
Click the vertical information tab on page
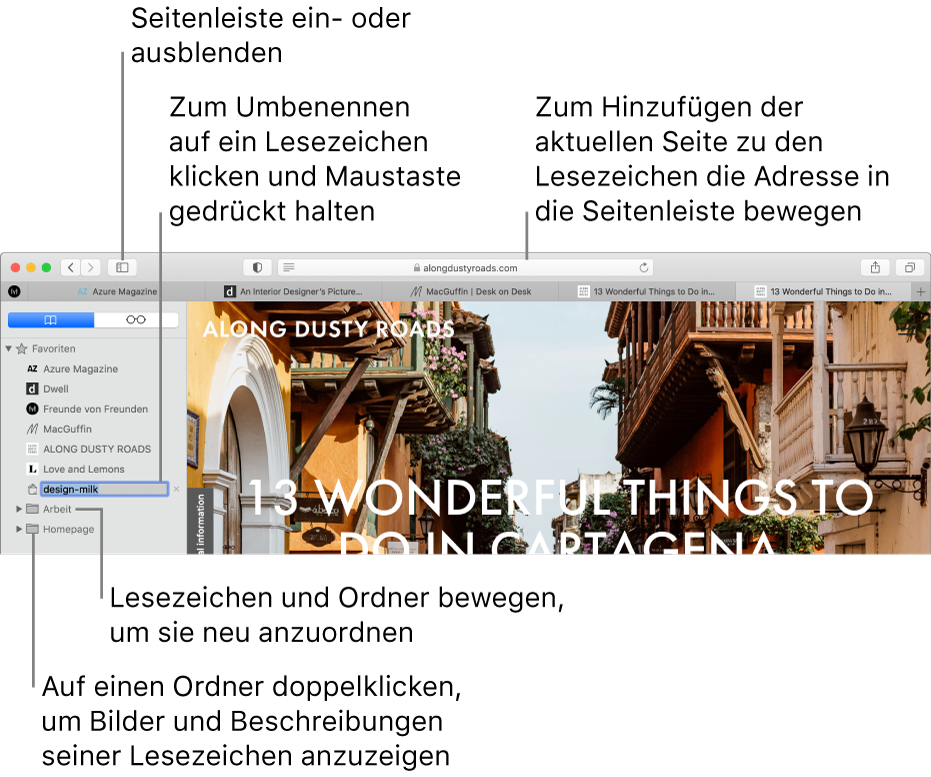(x=200, y=522)
